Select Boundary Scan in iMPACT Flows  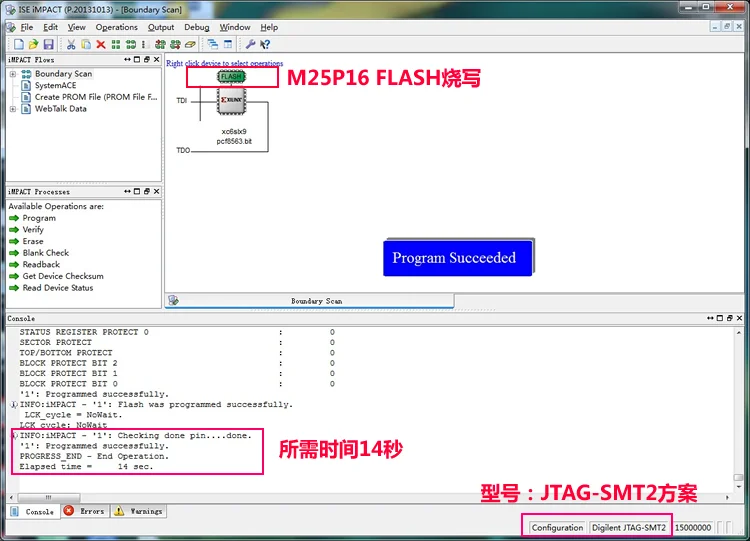click(x=63, y=74)
